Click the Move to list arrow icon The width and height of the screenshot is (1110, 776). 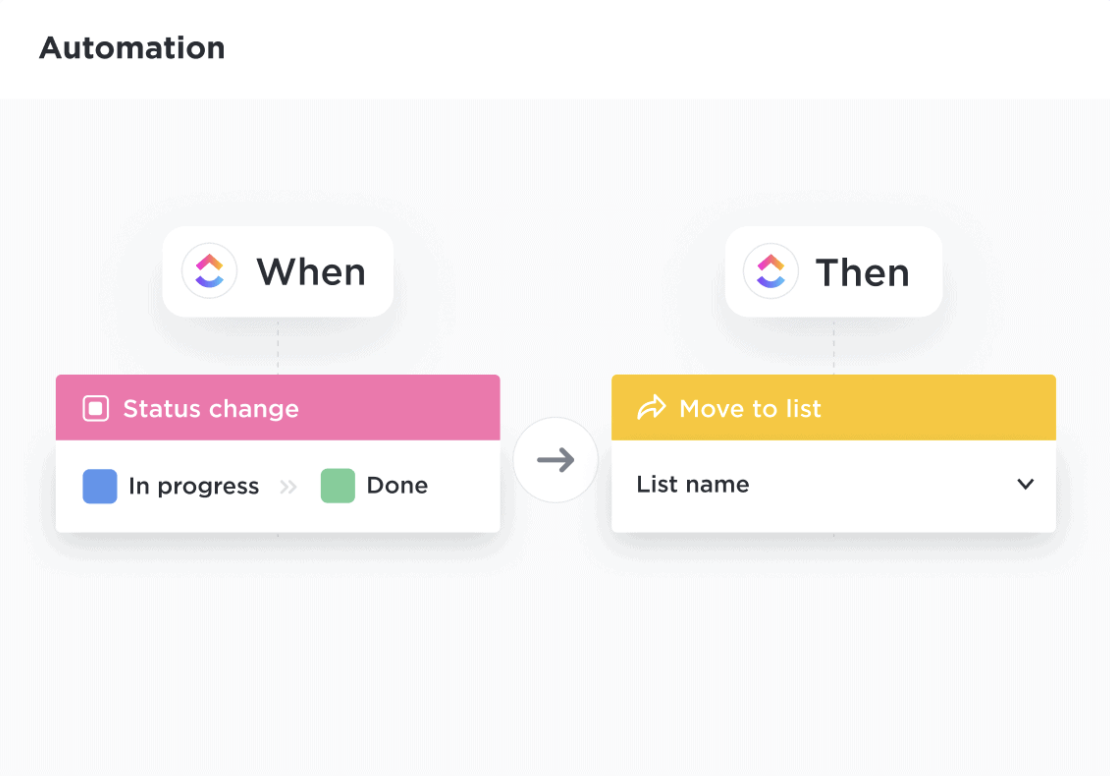pyautogui.click(x=652, y=408)
